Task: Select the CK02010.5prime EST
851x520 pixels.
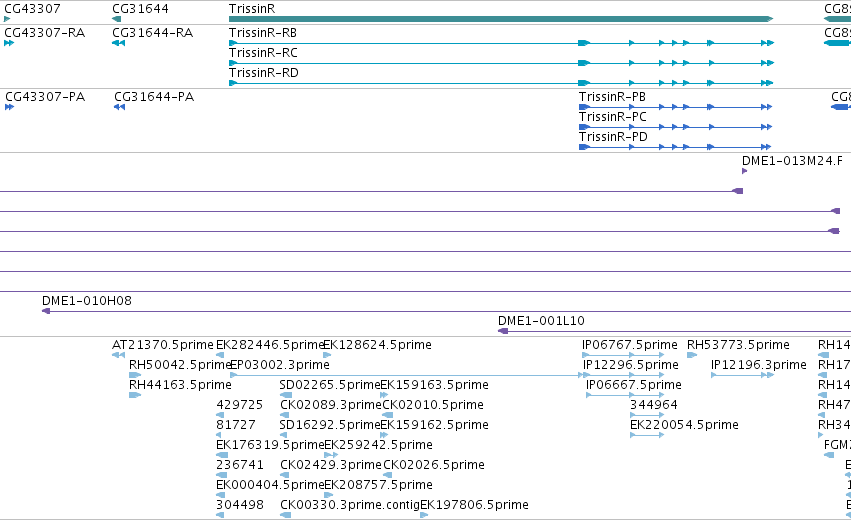Action: point(433,405)
